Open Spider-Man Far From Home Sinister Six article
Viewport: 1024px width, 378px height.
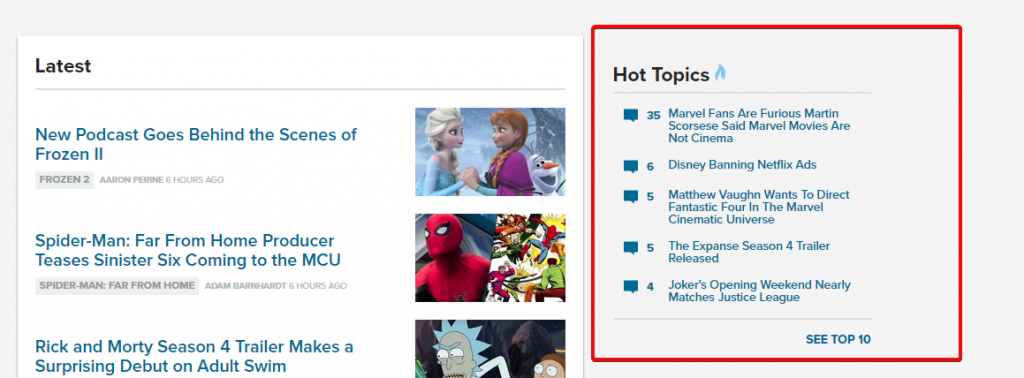[x=188, y=250]
